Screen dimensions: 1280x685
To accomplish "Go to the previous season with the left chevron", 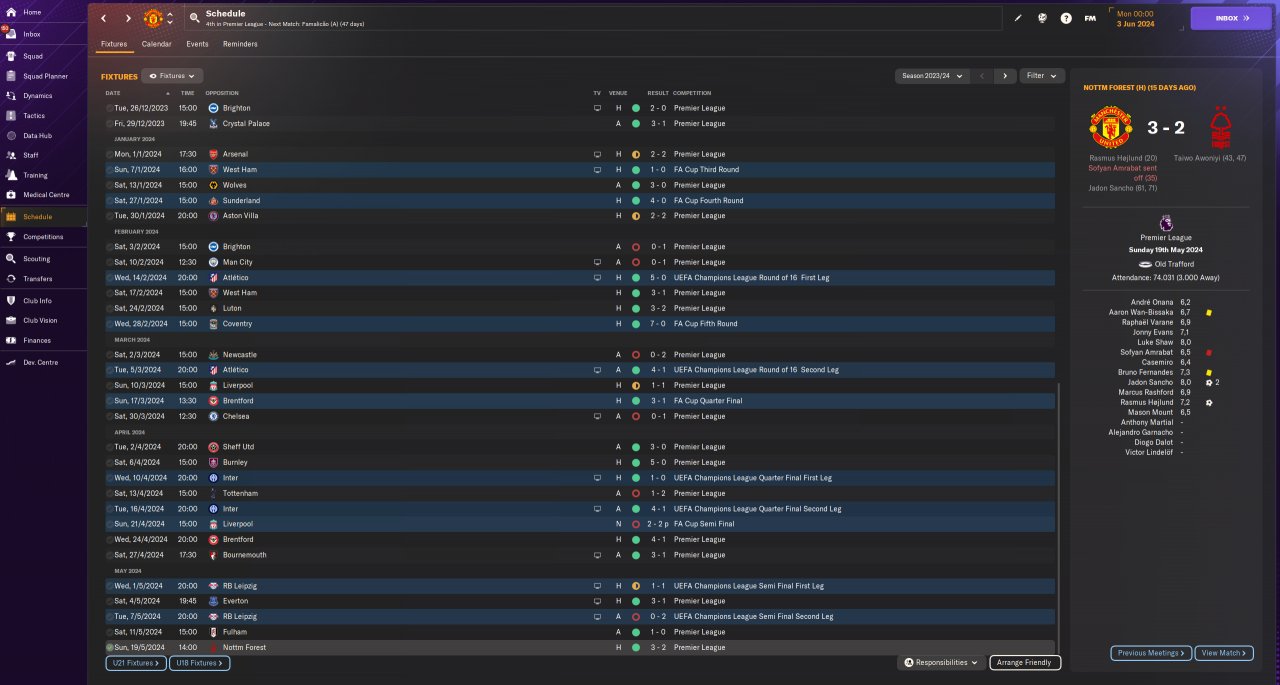I will point(982,76).
